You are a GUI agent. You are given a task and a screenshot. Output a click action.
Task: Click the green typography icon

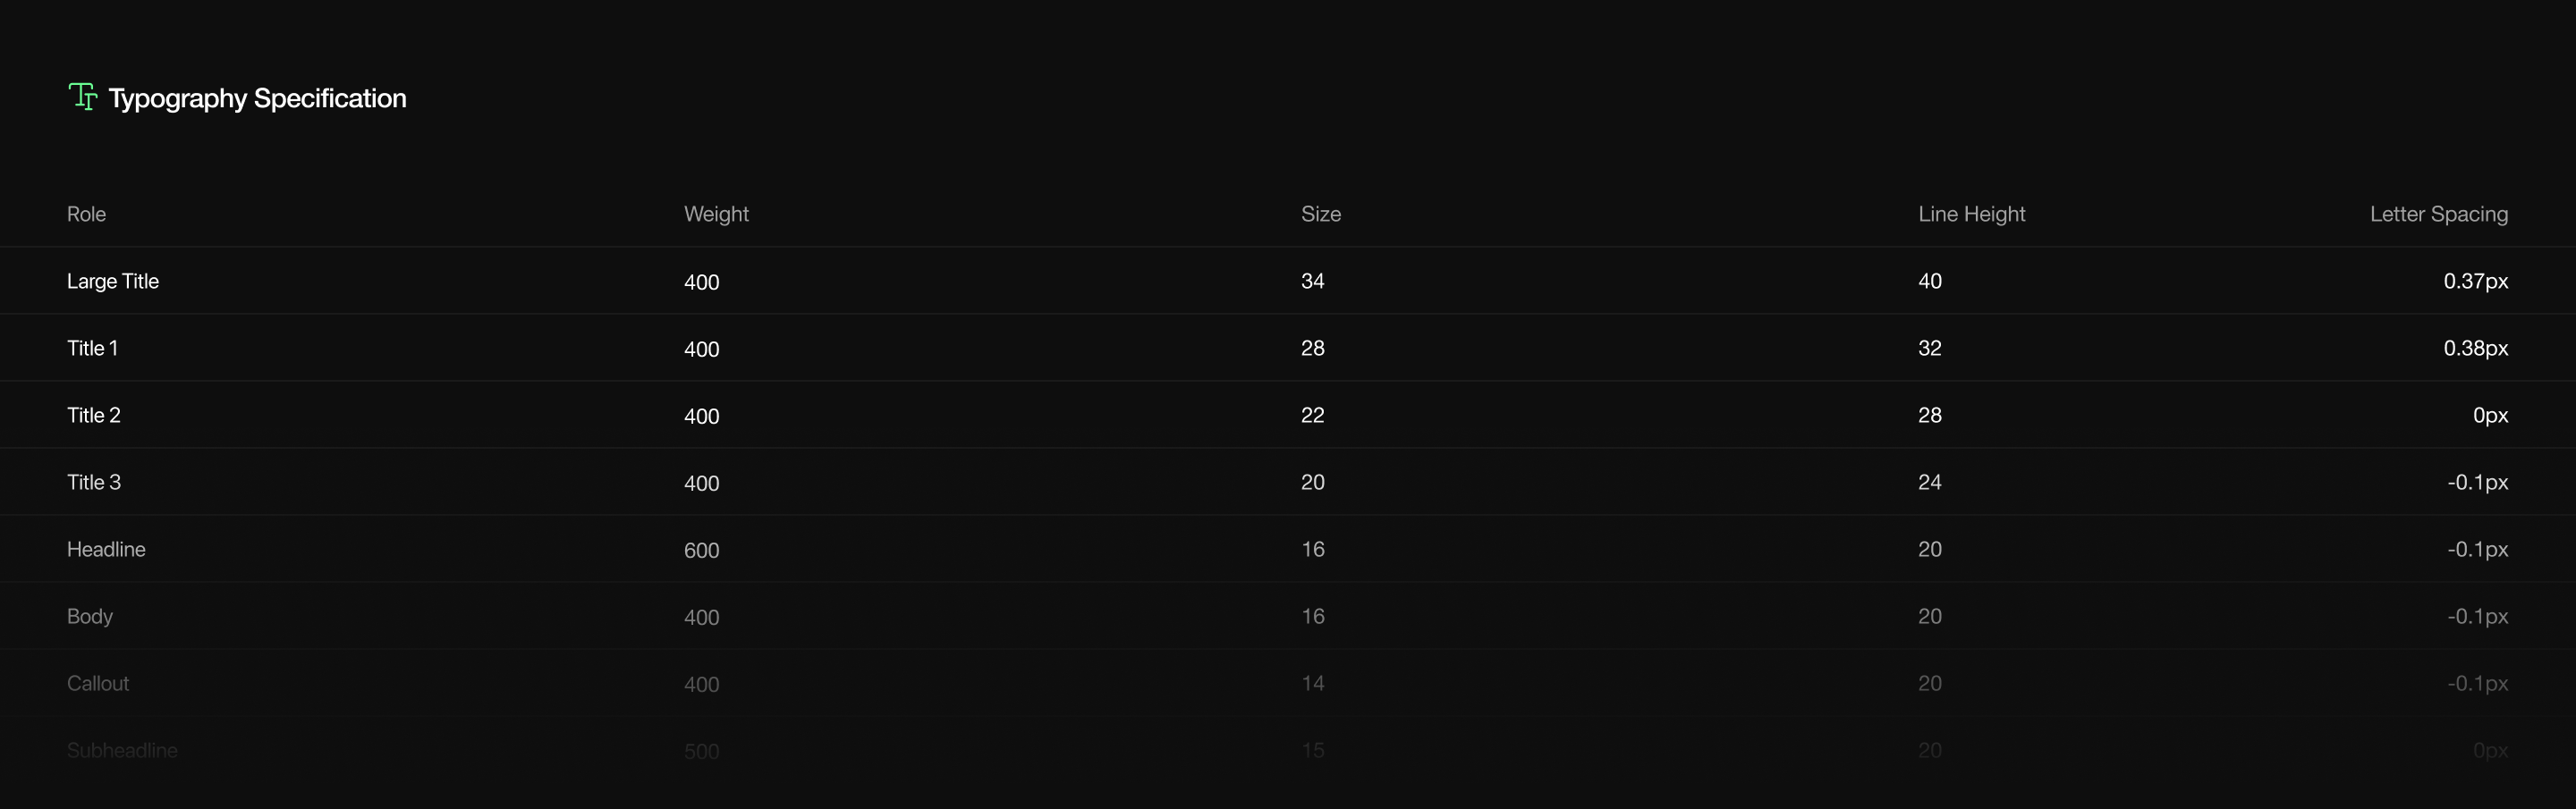tap(82, 97)
